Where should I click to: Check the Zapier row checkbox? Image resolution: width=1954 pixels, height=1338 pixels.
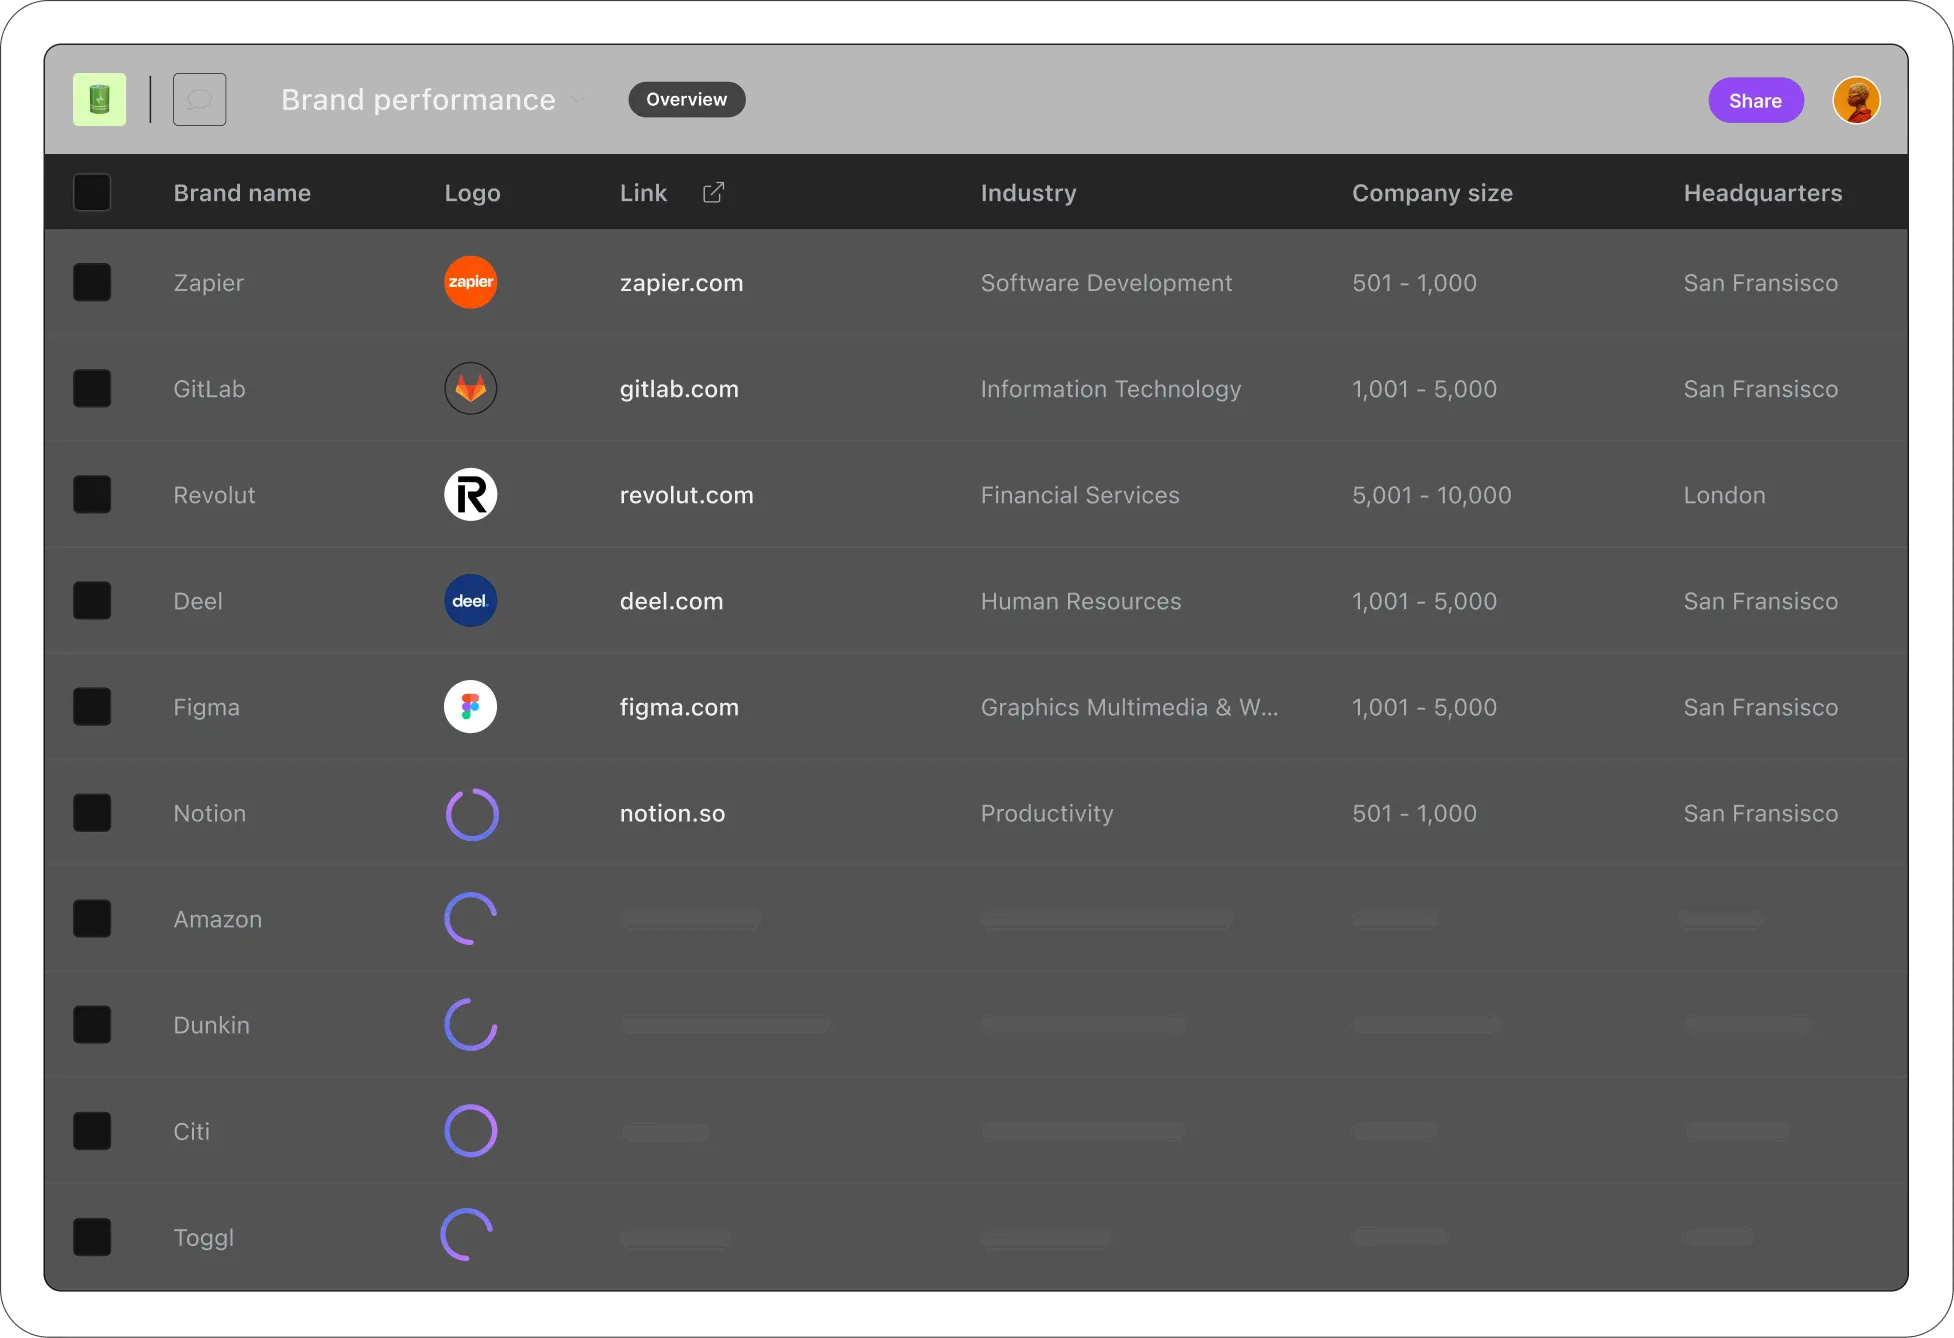(x=92, y=282)
